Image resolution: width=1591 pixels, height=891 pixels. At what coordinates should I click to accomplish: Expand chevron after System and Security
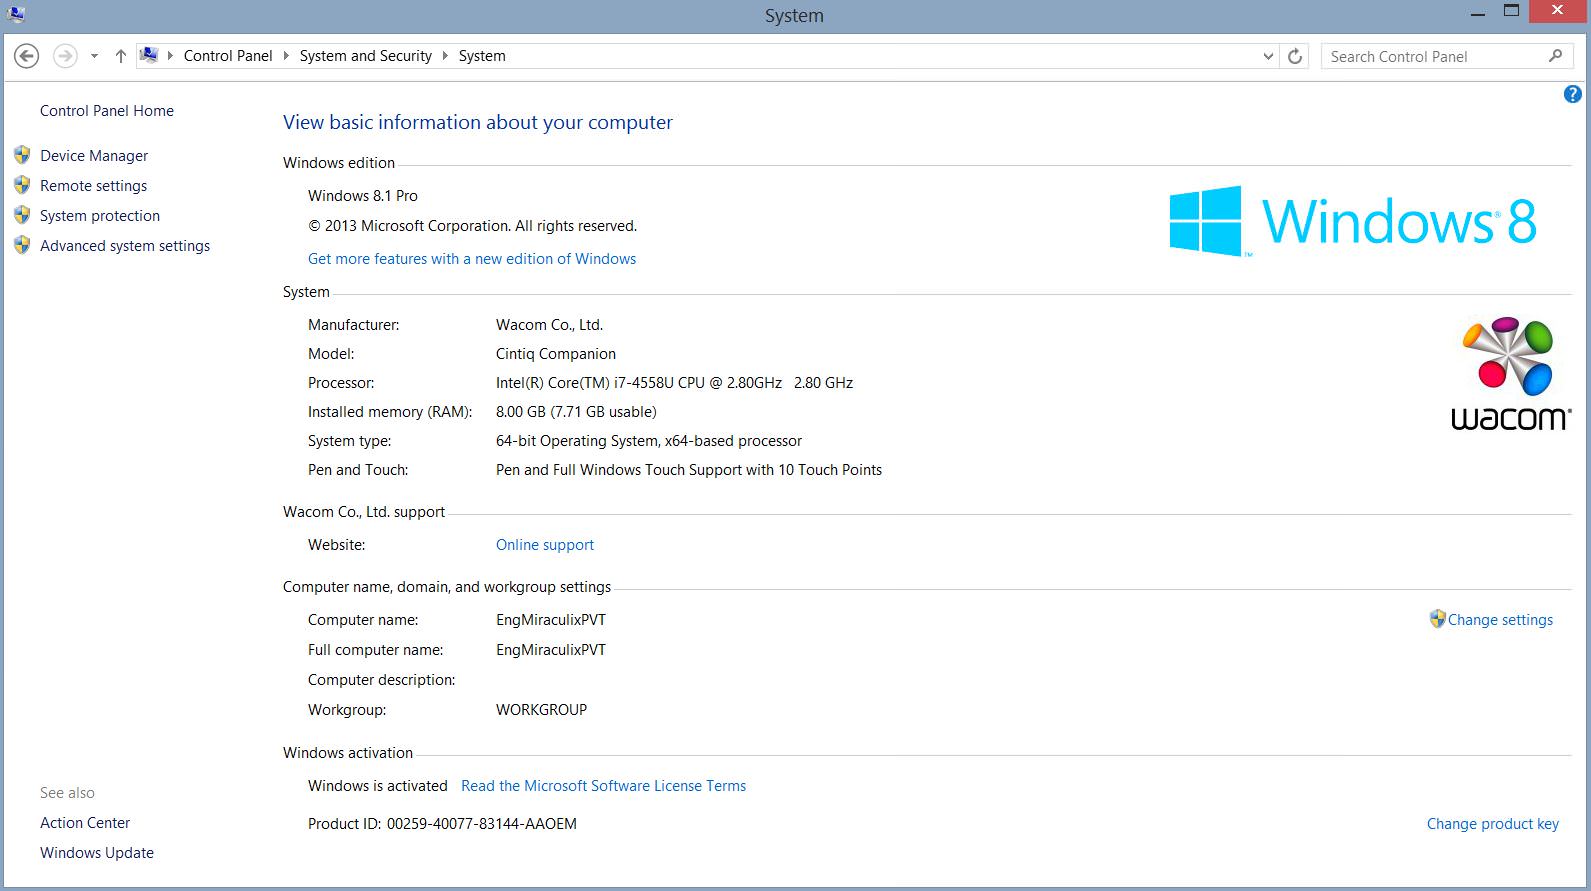click(x=446, y=56)
